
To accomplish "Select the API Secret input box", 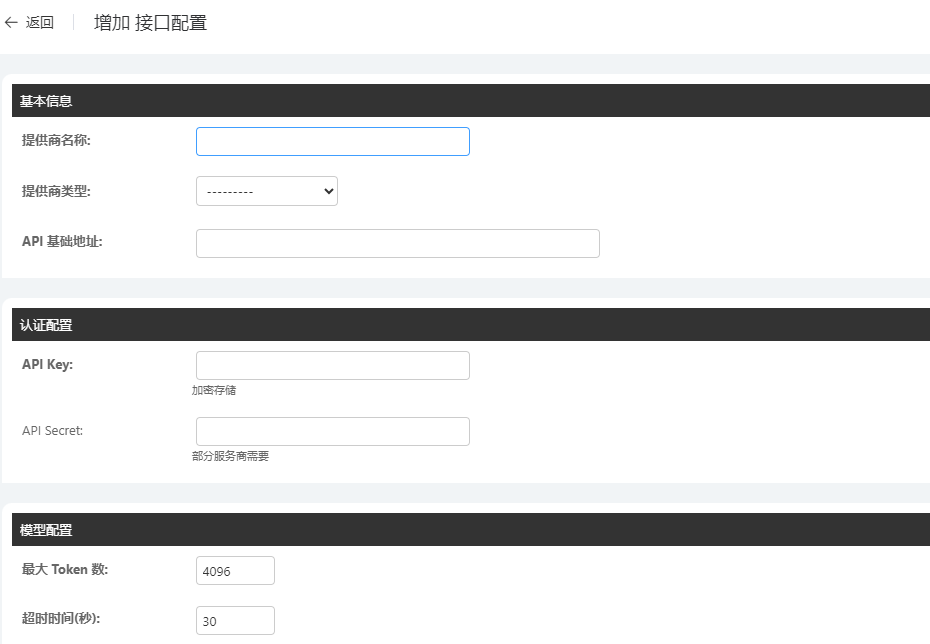I will [332, 431].
